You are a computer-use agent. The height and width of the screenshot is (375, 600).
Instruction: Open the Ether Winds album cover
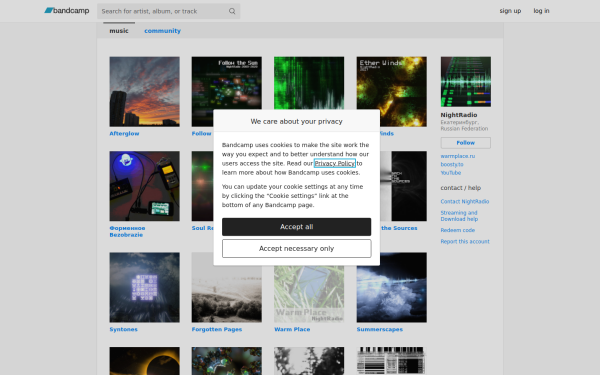click(392, 91)
